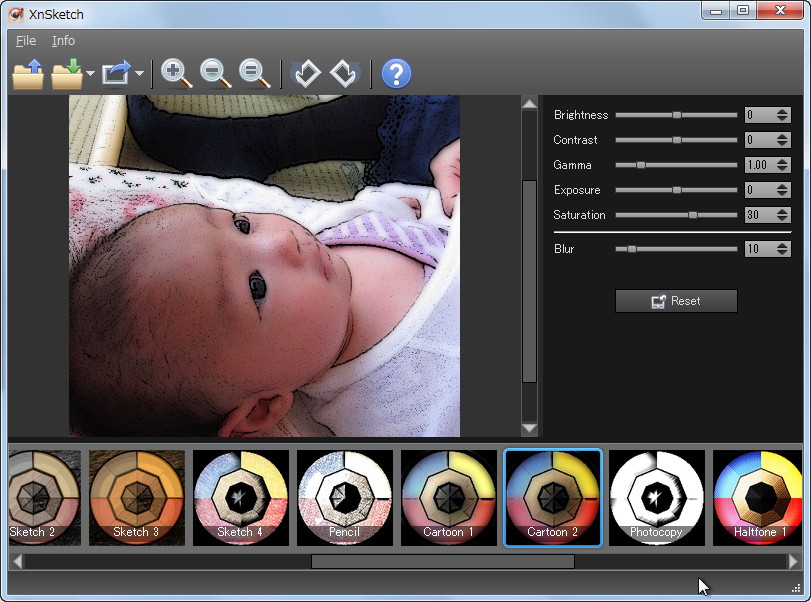Screen dimensions: 811x602
Task: Fit zoom with the equals magnifier
Action: coord(254,74)
